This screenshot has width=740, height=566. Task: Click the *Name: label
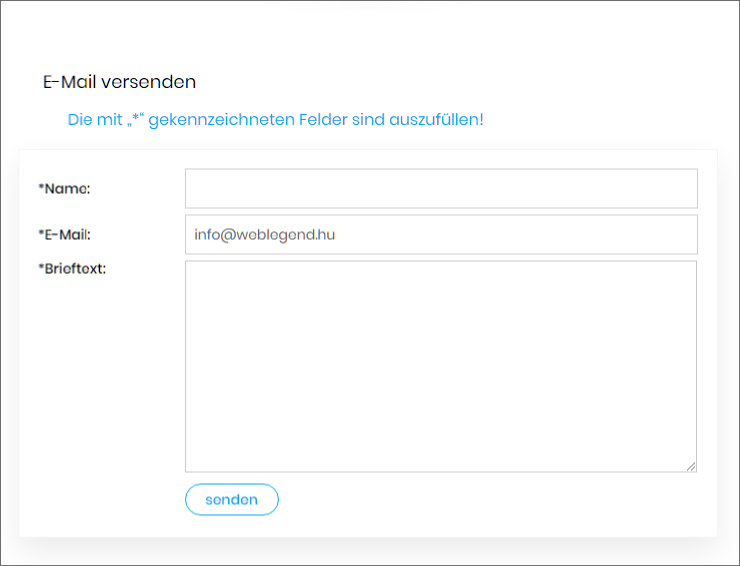pyautogui.click(x=64, y=188)
